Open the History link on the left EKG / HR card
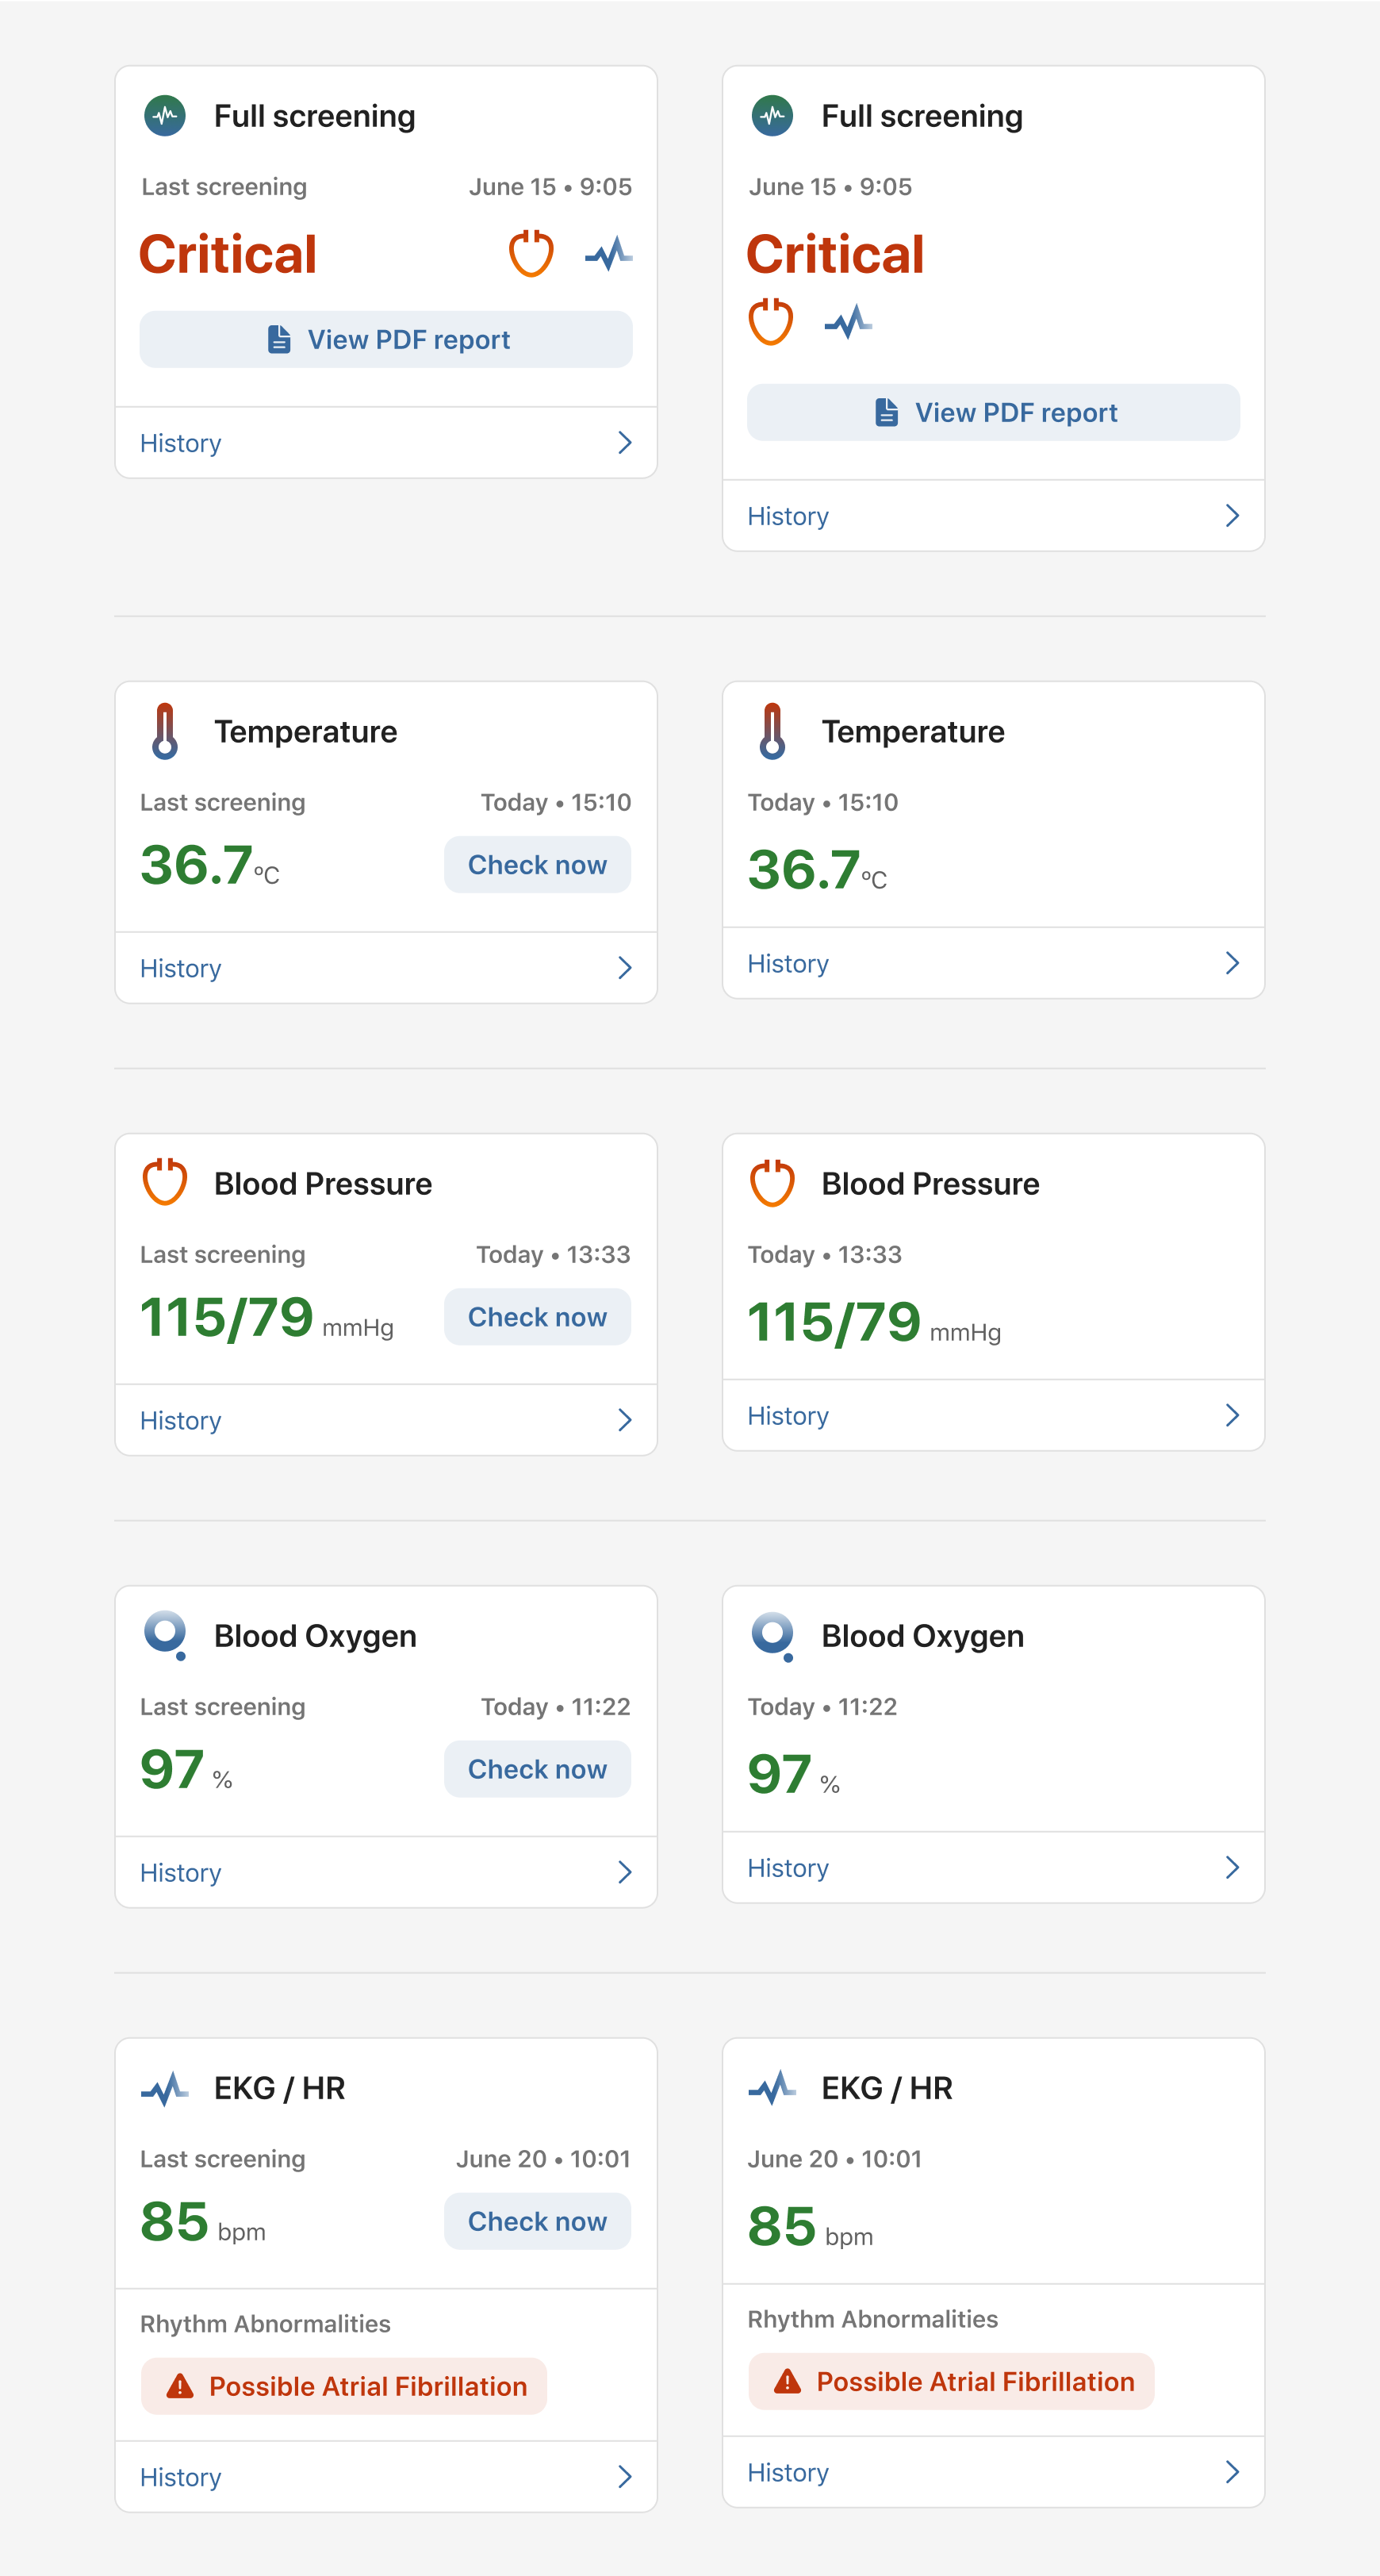This screenshot has width=1380, height=2576. click(x=180, y=2477)
